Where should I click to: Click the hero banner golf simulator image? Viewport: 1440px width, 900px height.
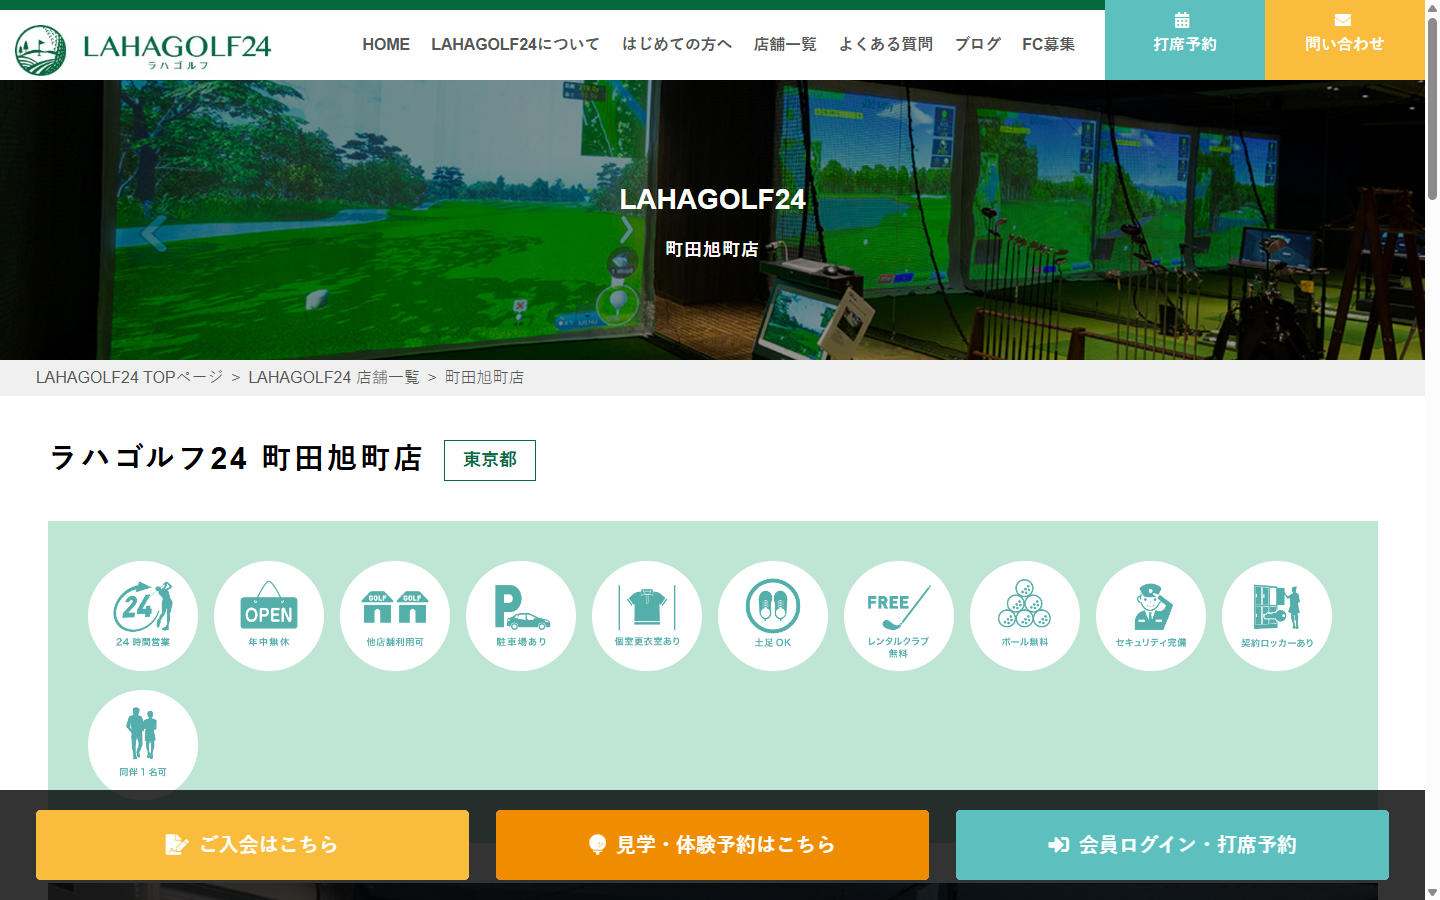click(x=712, y=220)
